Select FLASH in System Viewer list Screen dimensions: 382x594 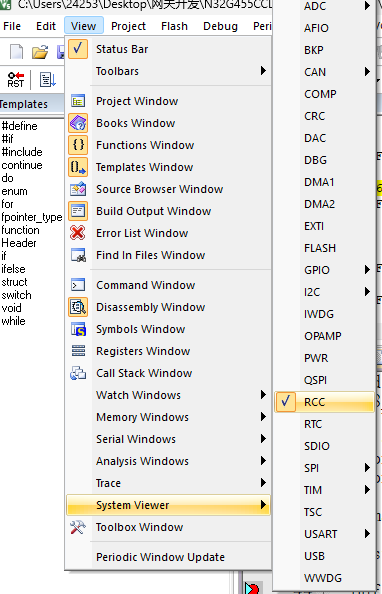pyautogui.click(x=320, y=248)
